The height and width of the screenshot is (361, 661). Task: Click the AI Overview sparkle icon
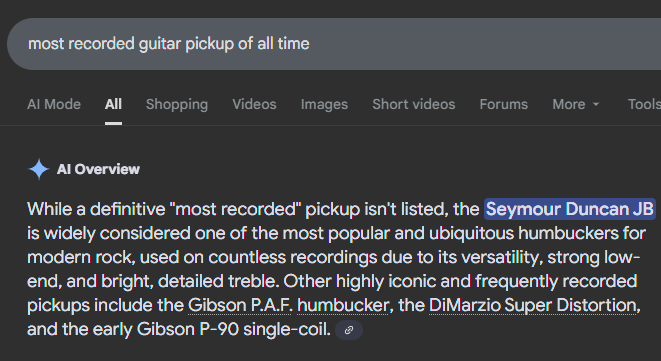pos(39,169)
